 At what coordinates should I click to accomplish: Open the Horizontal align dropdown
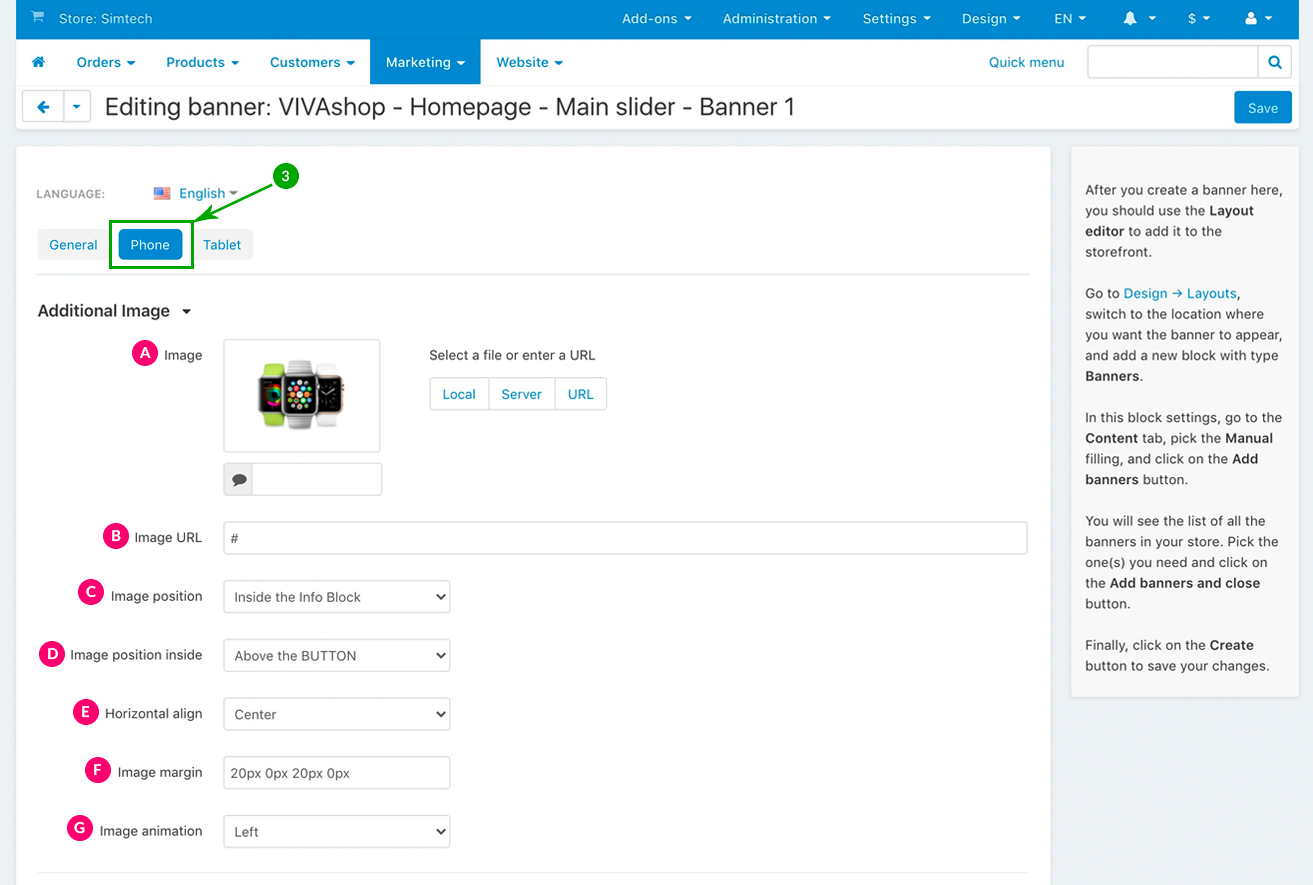click(x=336, y=715)
